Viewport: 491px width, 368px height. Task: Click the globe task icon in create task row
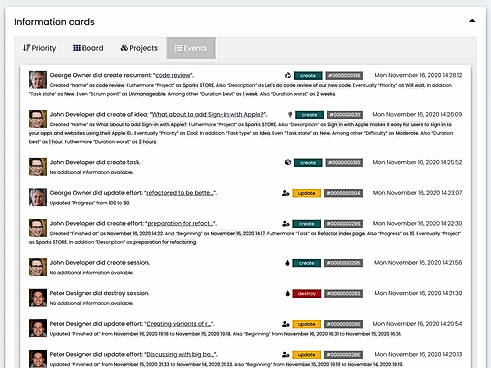tap(288, 163)
